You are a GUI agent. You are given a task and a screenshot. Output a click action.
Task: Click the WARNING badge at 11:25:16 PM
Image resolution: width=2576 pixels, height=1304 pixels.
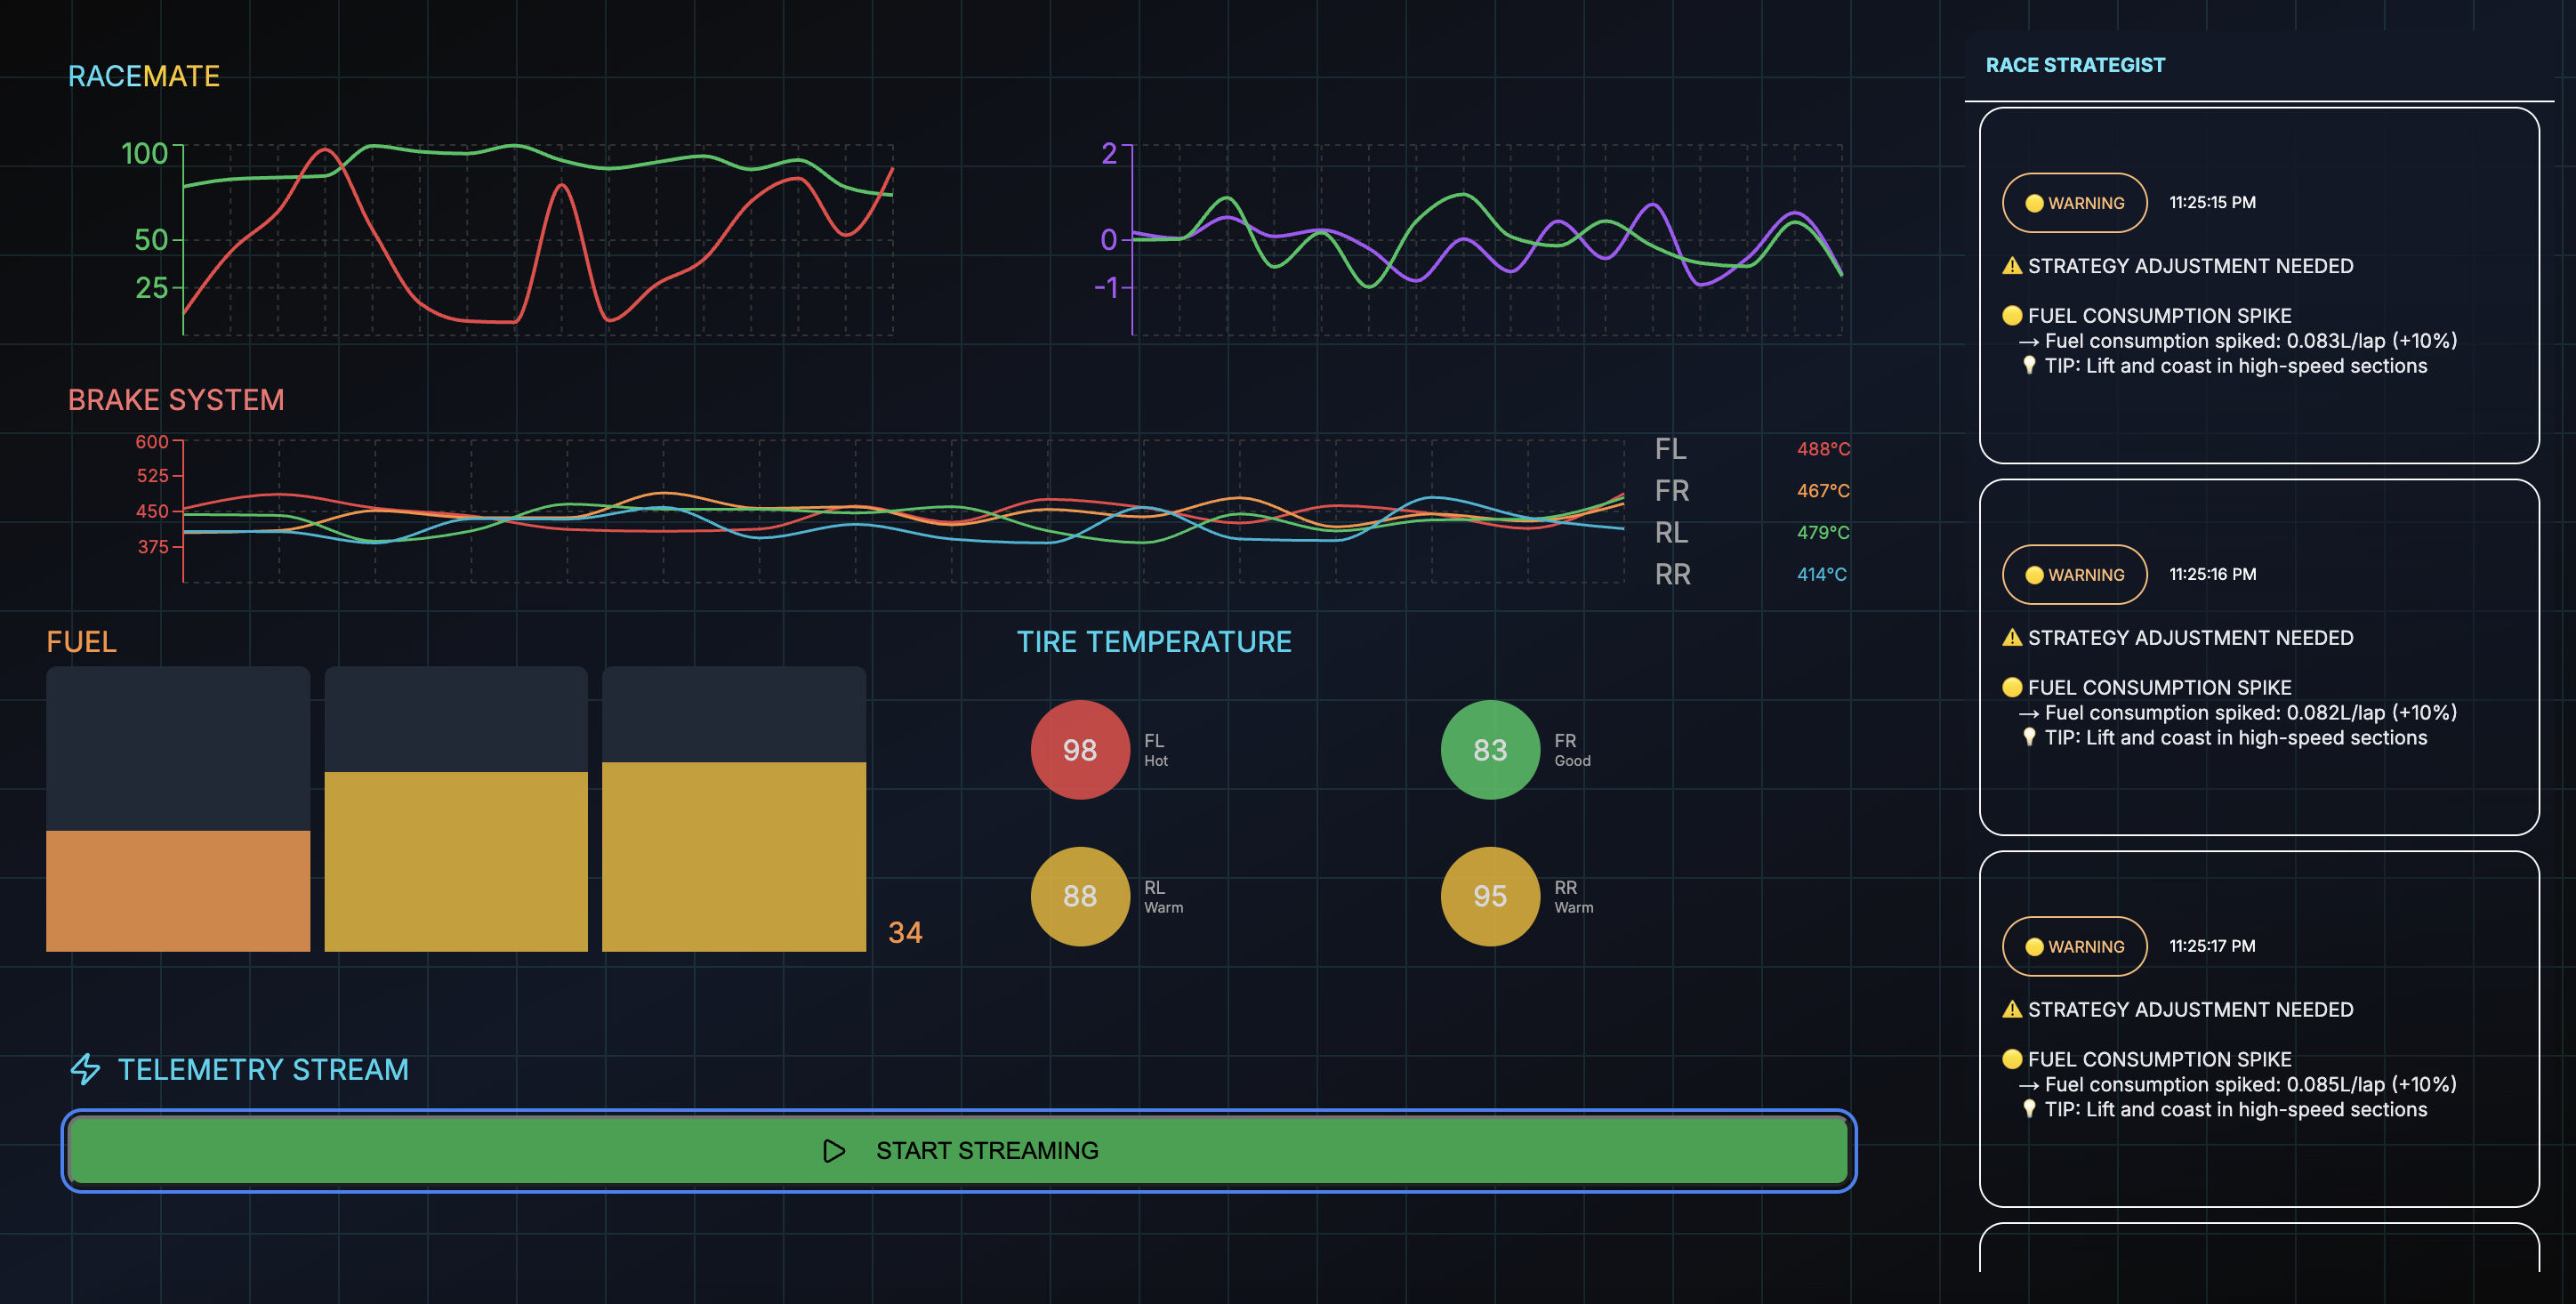pyautogui.click(x=2074, y=575)
